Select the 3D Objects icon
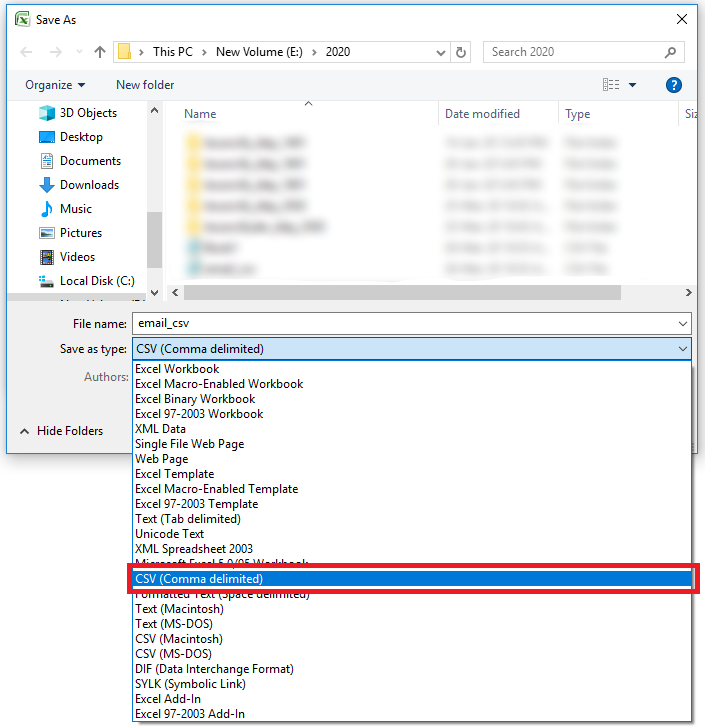 (x=47, y=113)
